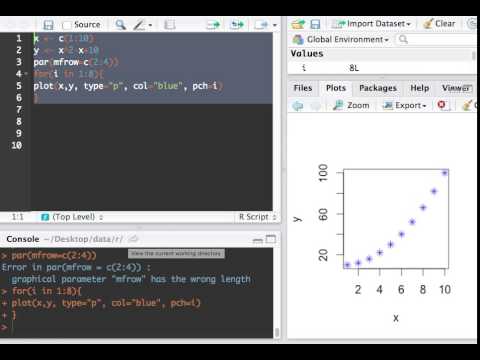The width and height of the screenshot is (480, 360).
Task: Source the active document
Action: pos(262,25)
